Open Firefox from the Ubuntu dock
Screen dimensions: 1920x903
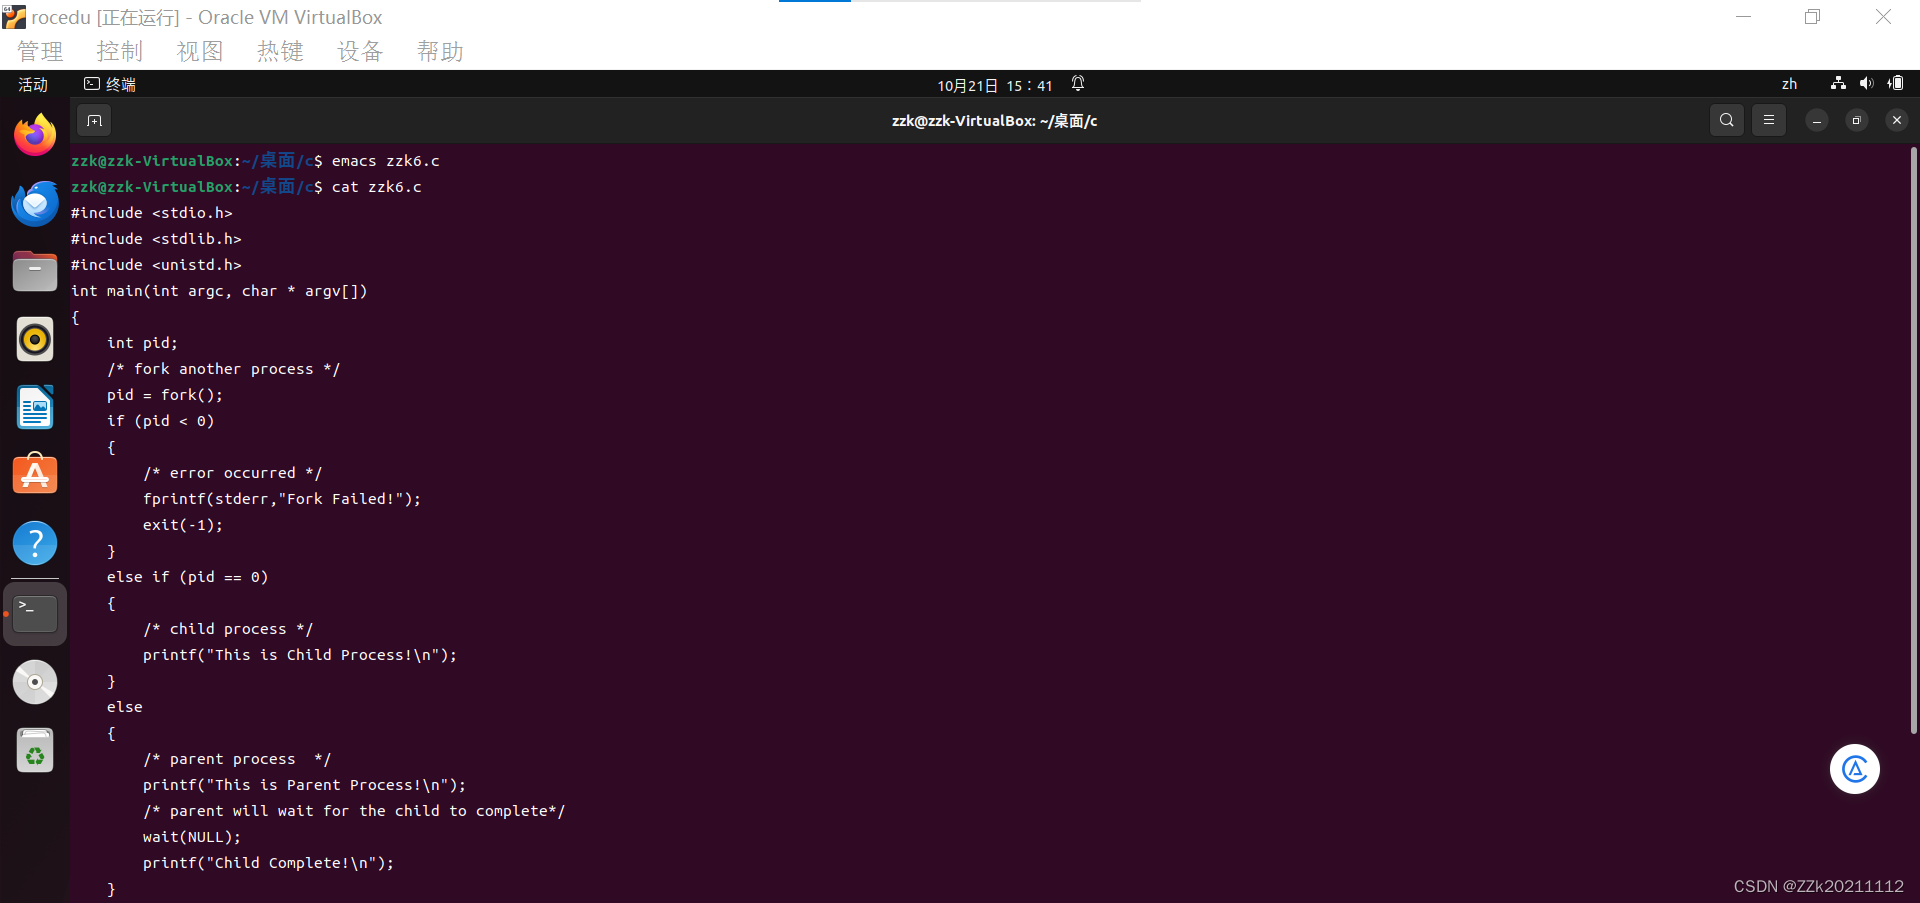[x=35, y=135]
